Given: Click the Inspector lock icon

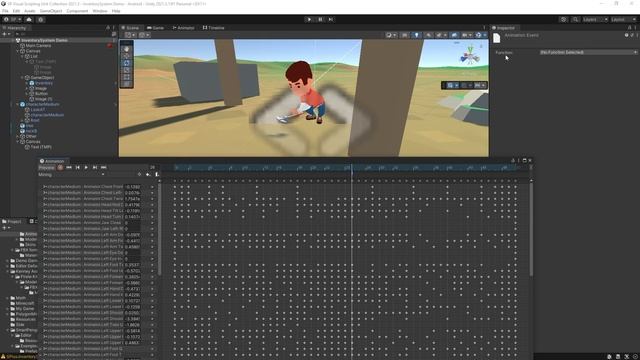Looking at the screenshot, I should (629, 28).
